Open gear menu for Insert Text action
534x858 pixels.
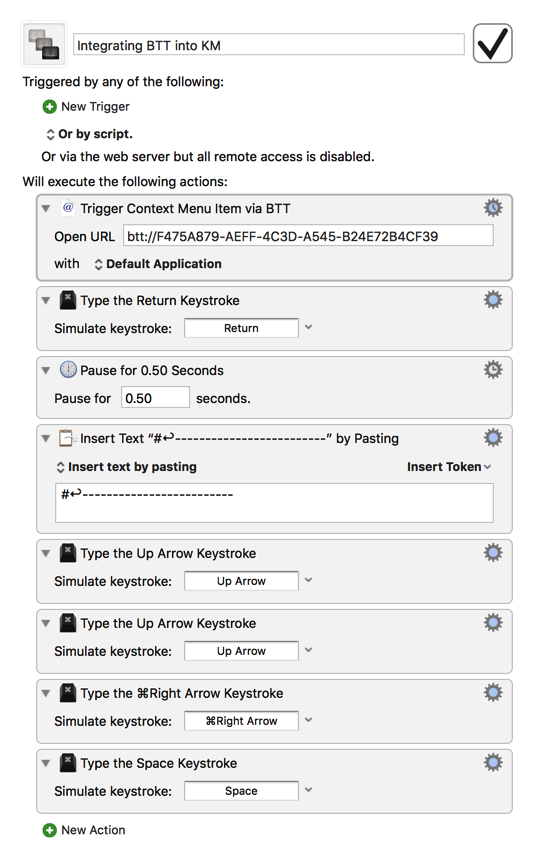coord(493,438)
